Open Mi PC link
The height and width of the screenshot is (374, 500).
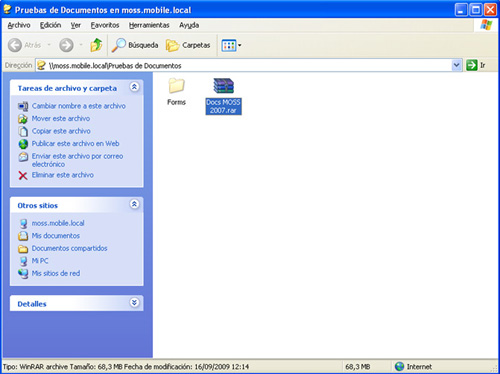click(40, 261)
